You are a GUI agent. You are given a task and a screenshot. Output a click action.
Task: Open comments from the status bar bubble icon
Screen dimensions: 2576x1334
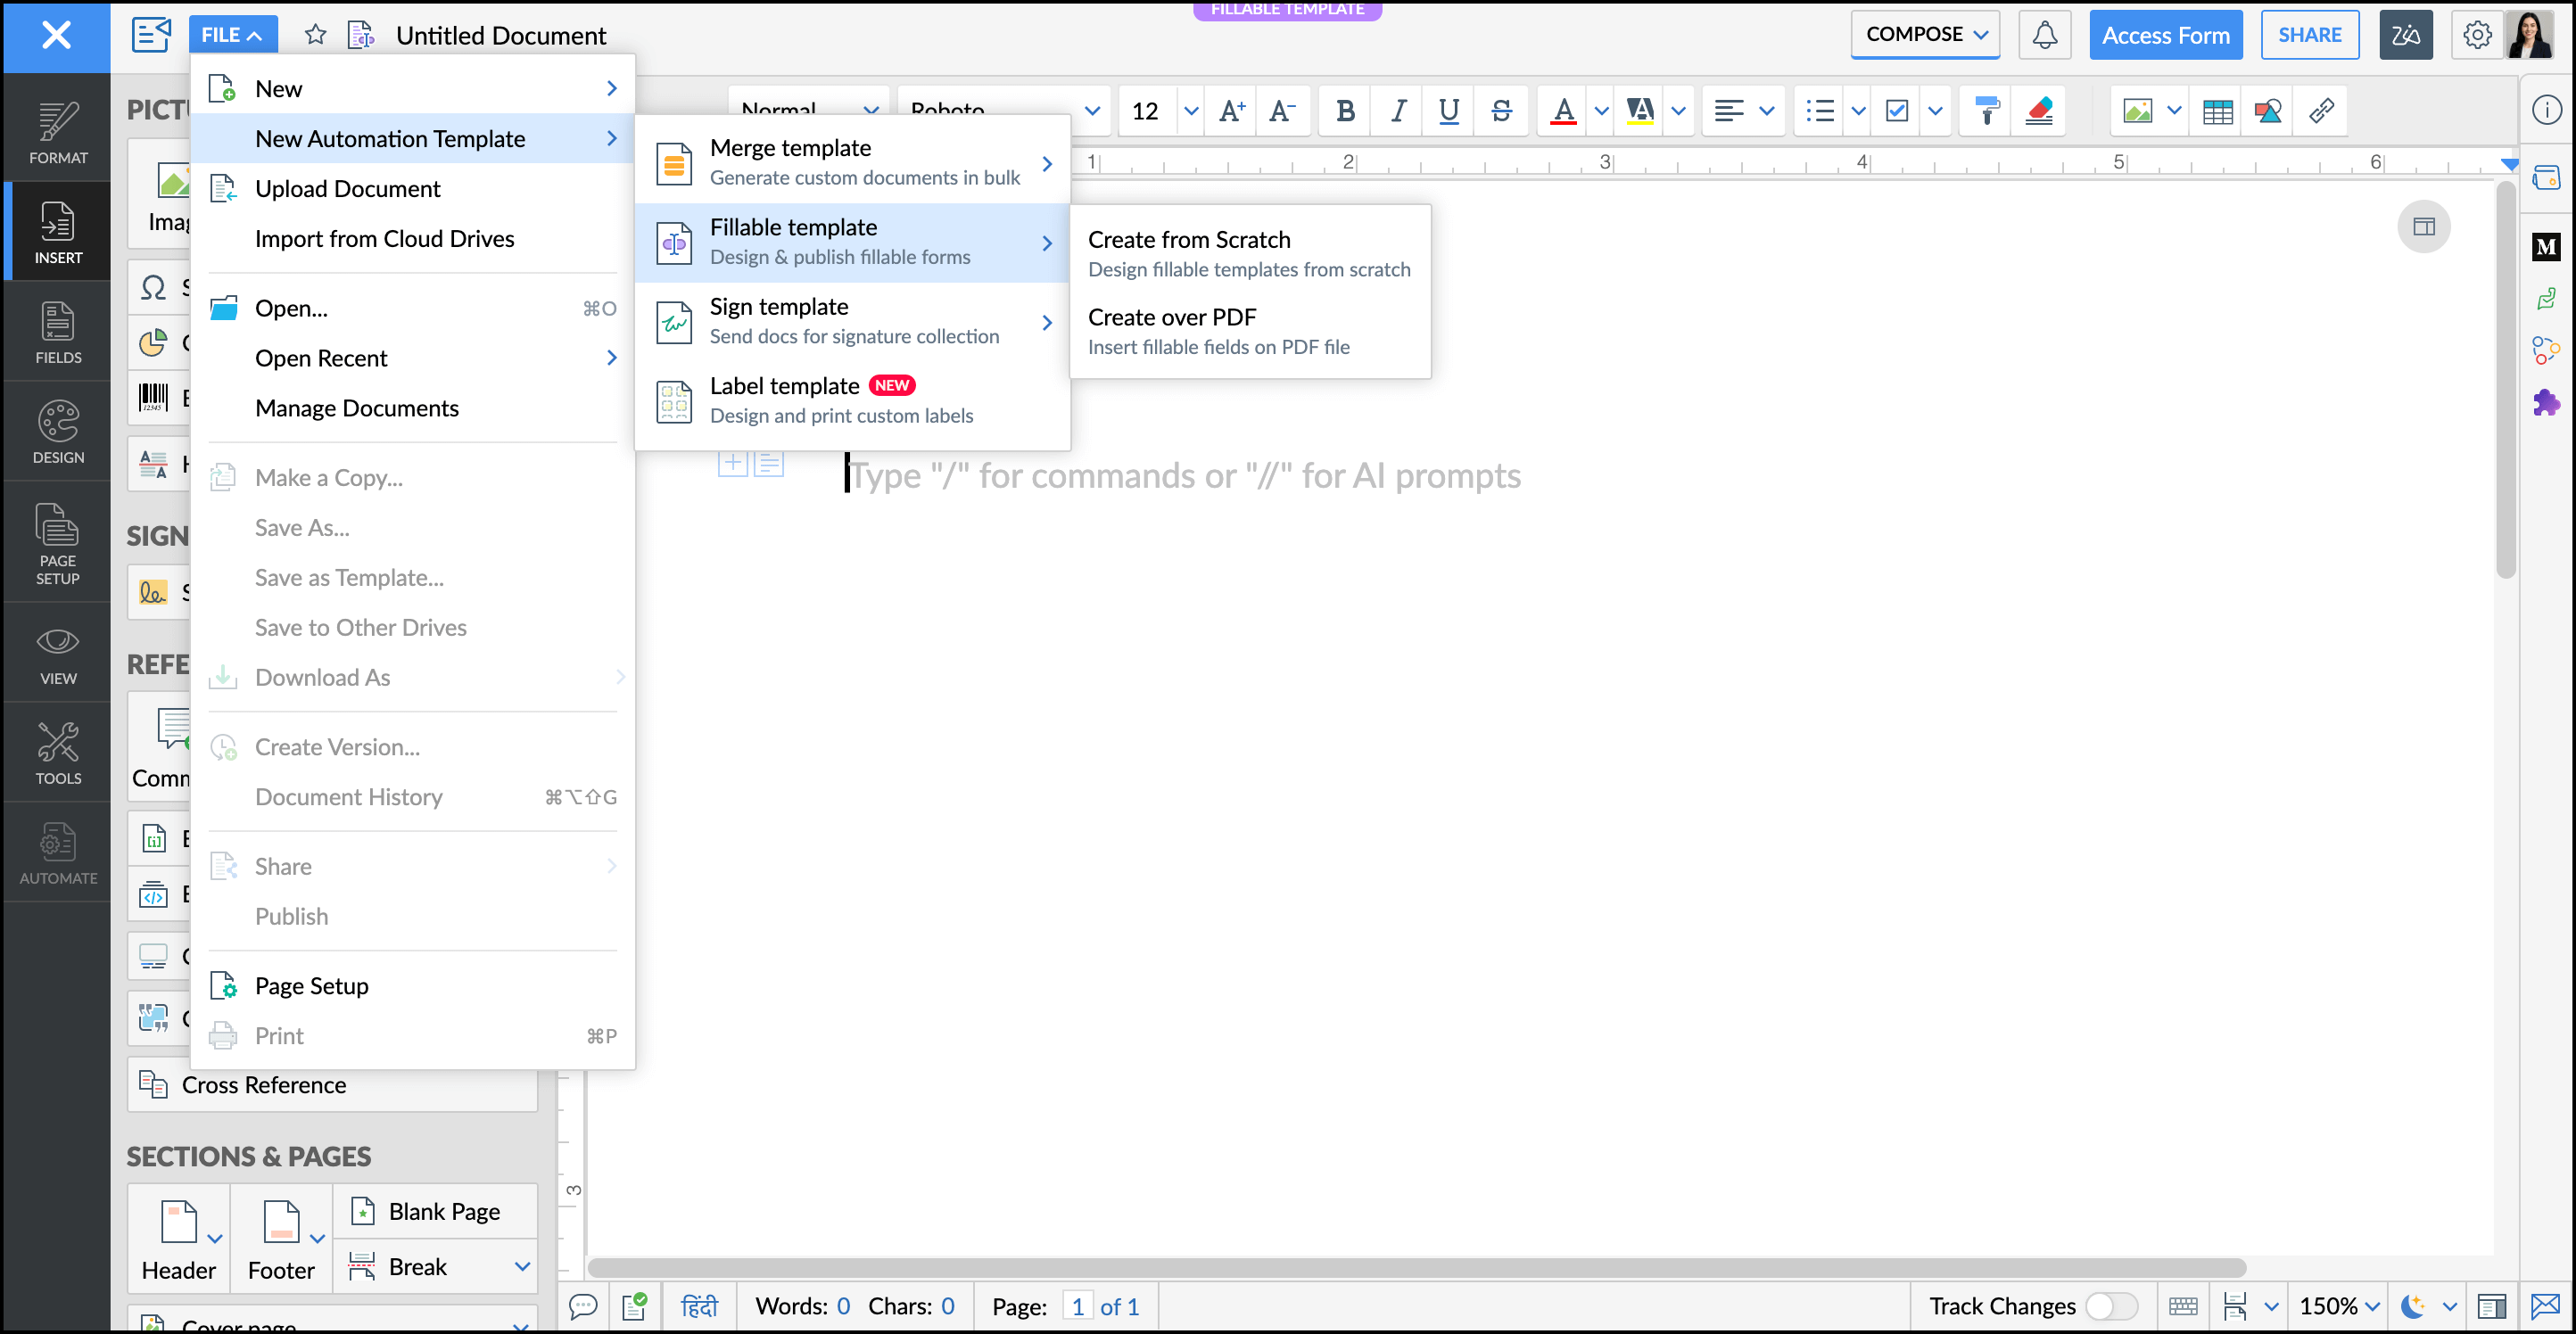click(x=584, y=1305)
